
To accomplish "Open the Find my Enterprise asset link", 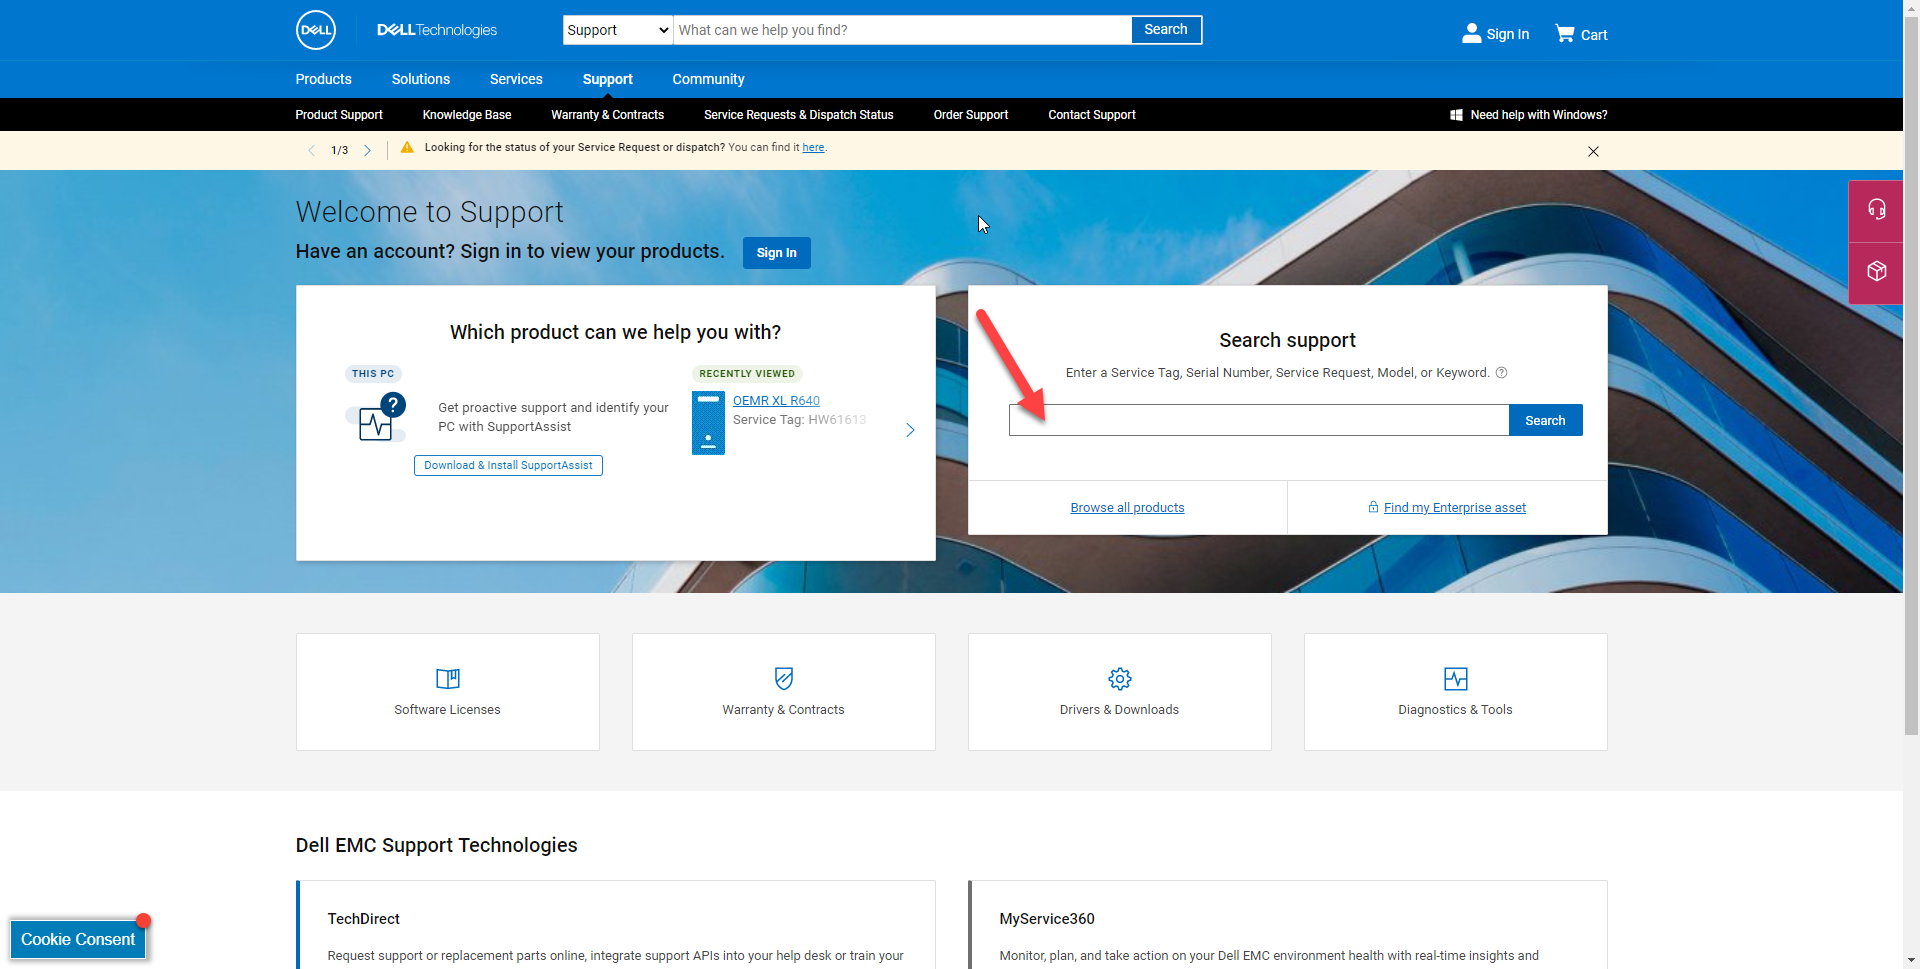I will (1455, 507).
